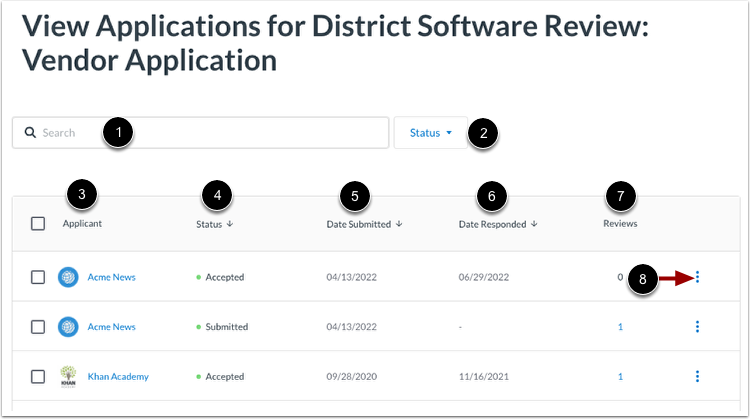Click the Reviews column header
This screenshot has height=419, width=750.
pyautogui.click(x=620, y=223)
